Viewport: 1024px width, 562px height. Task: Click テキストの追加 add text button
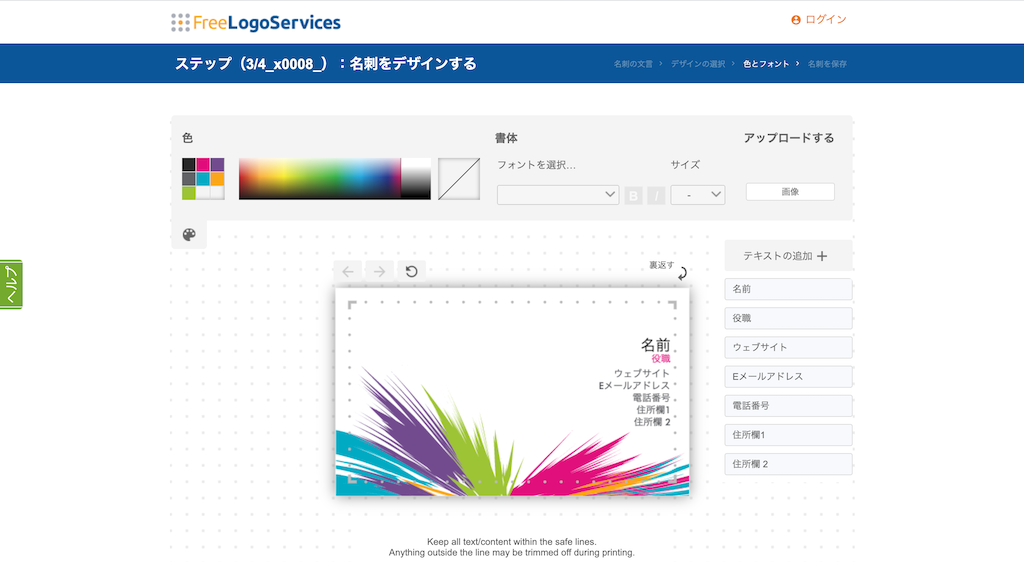(788, 256)
